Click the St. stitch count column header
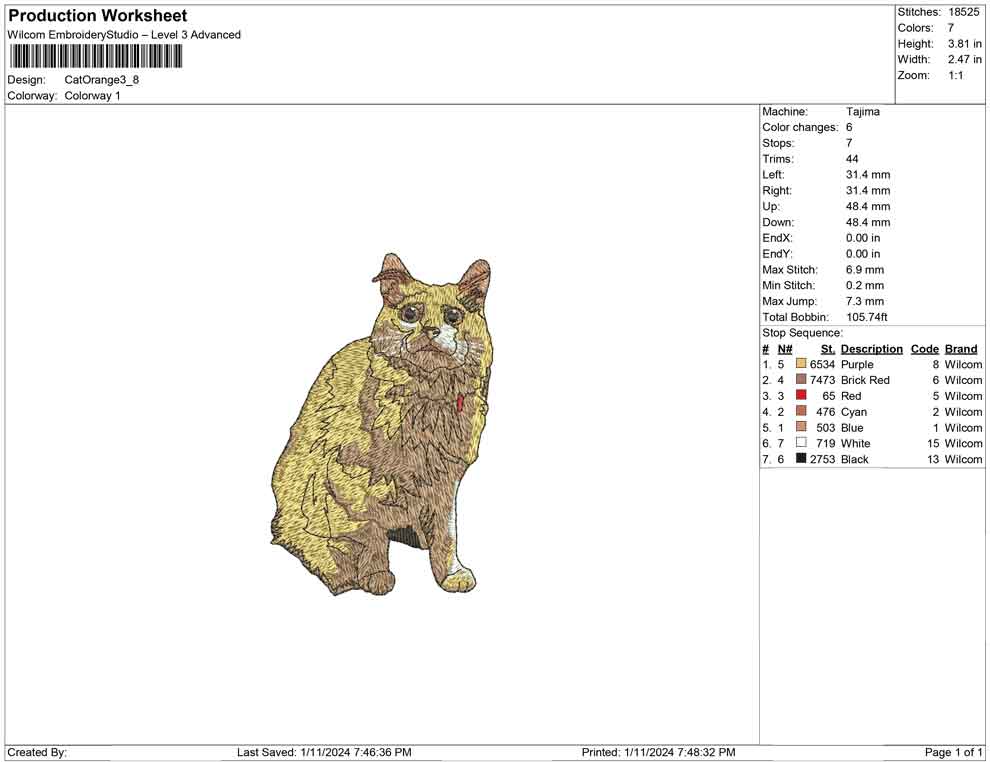The image size is (990, 762). click(x=827, y=349)
